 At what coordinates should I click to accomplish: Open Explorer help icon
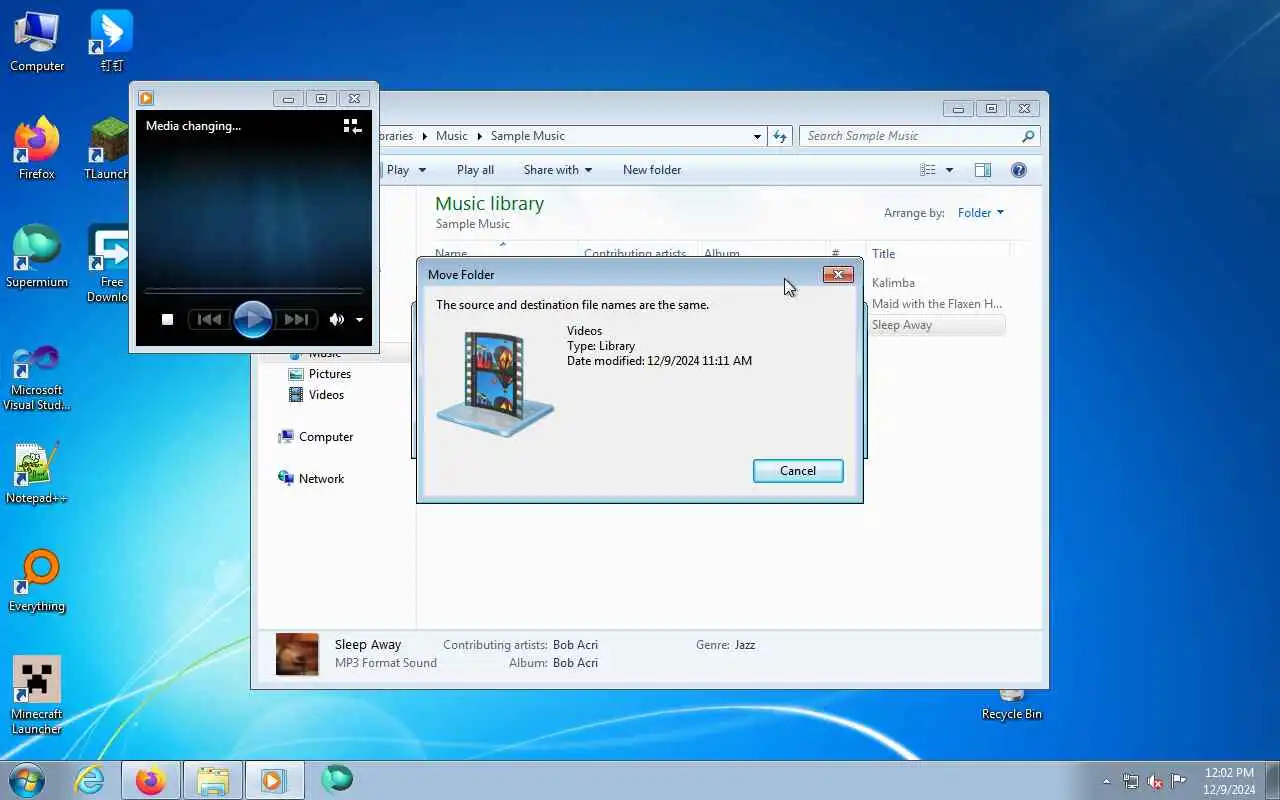[1019, 170]
